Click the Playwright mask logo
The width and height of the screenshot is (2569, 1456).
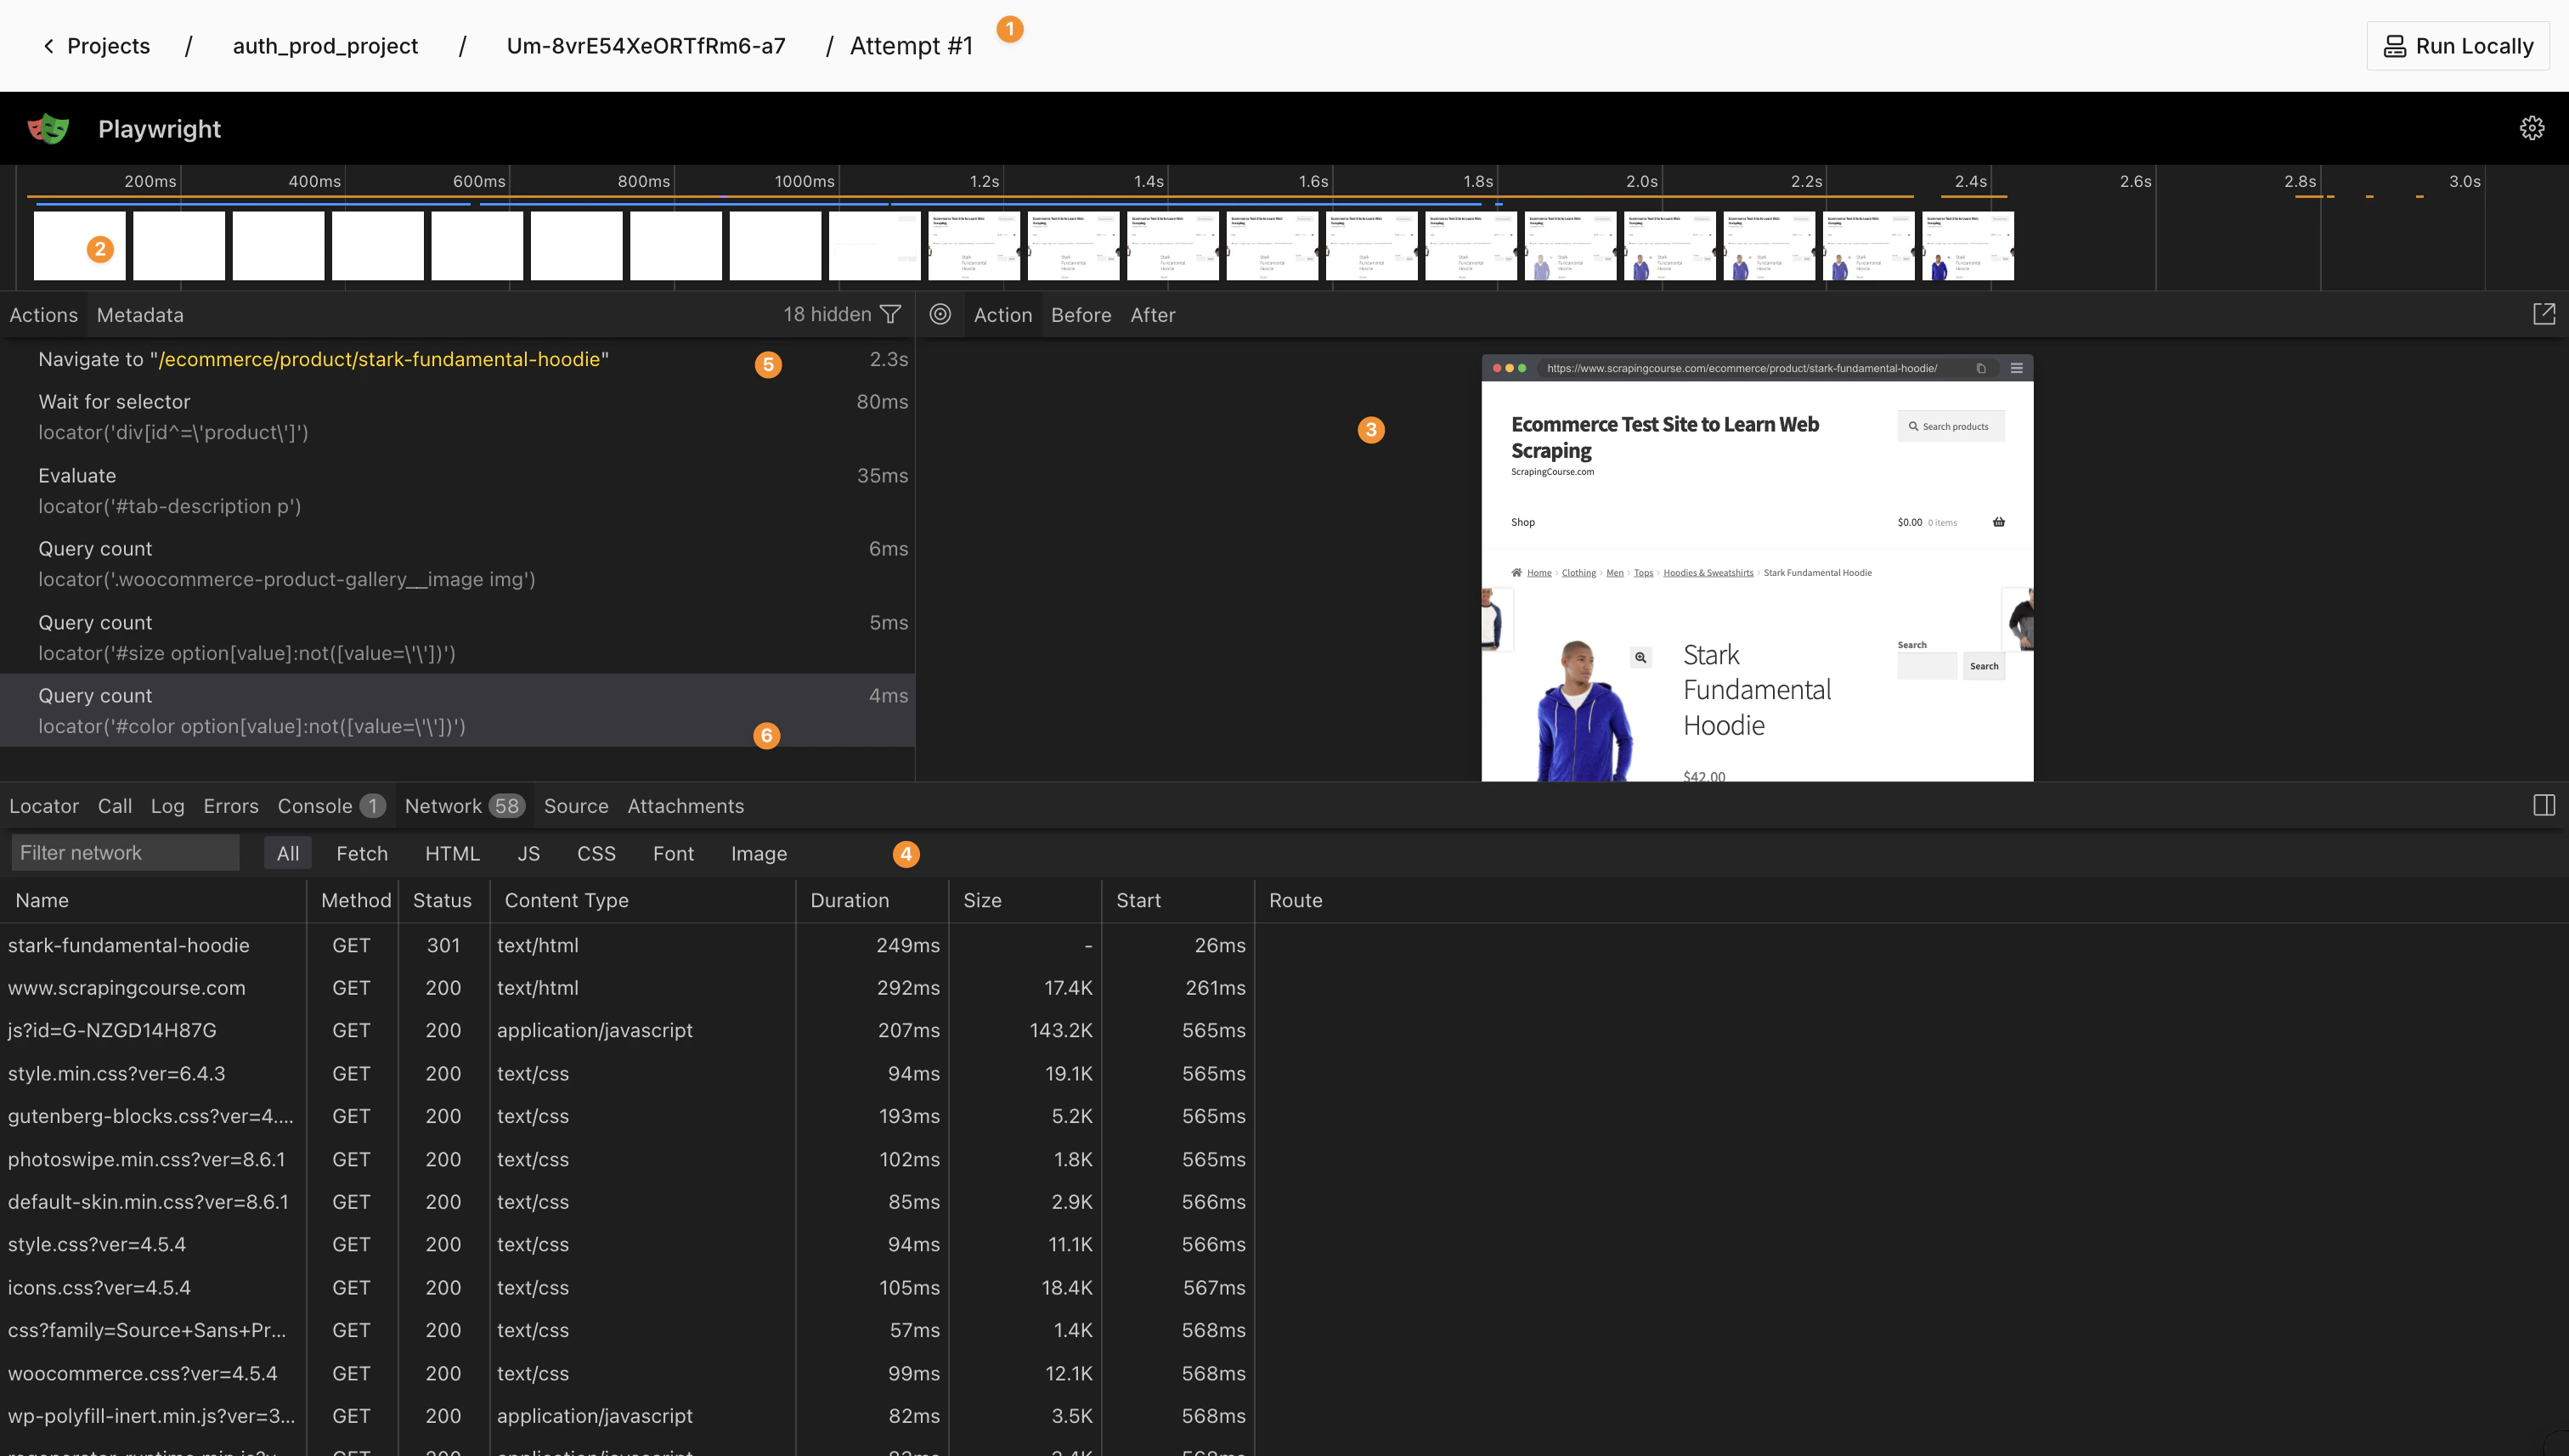[x=49, y=128]
